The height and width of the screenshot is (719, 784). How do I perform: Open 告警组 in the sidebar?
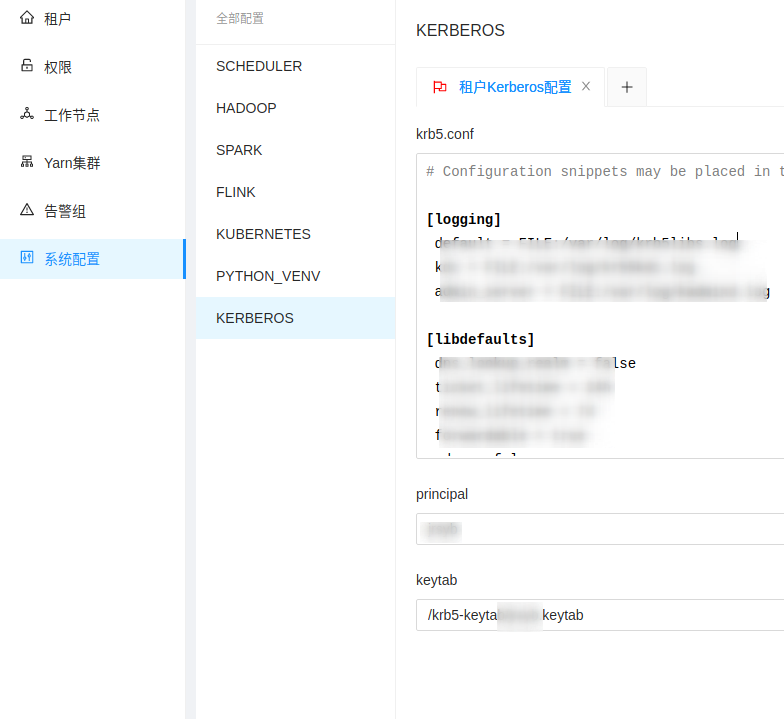[x=92, y=210]
